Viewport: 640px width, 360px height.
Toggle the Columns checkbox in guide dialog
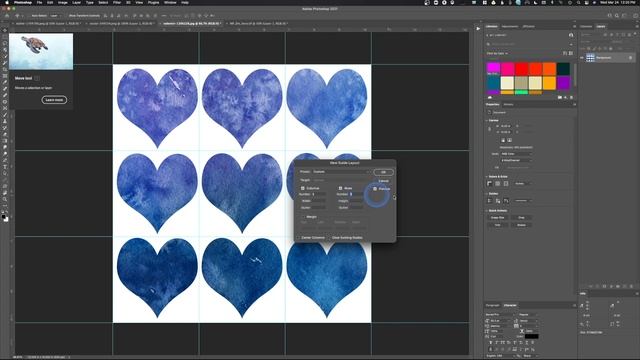coord(303,188)
